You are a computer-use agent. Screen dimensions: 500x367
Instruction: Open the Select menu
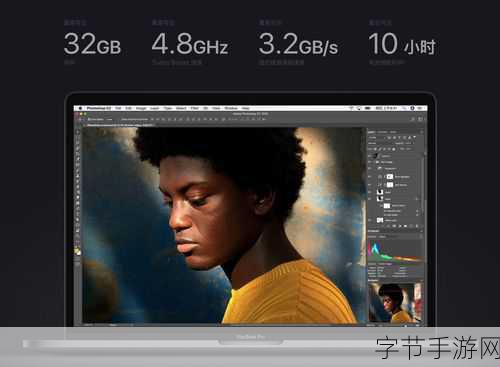click(x=181, y=108)
